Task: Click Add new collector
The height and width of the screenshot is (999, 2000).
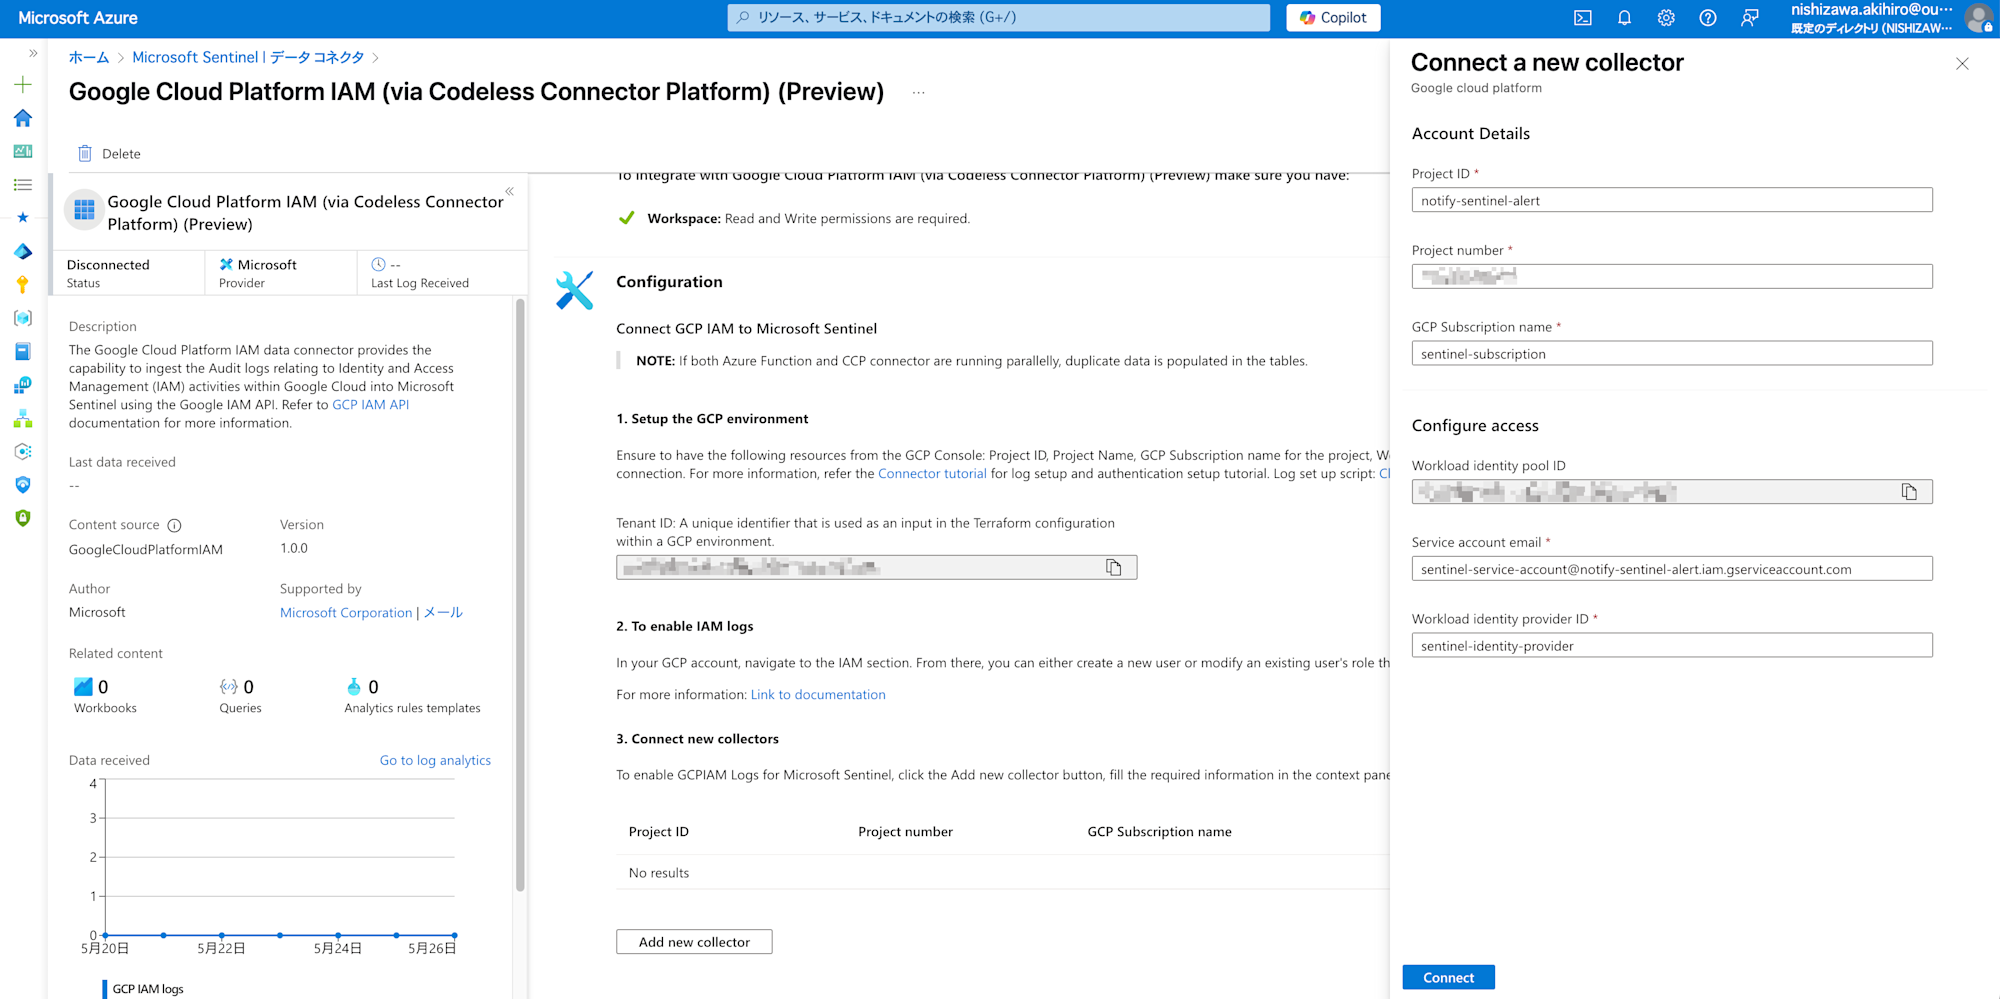Action: coord(694,942)
